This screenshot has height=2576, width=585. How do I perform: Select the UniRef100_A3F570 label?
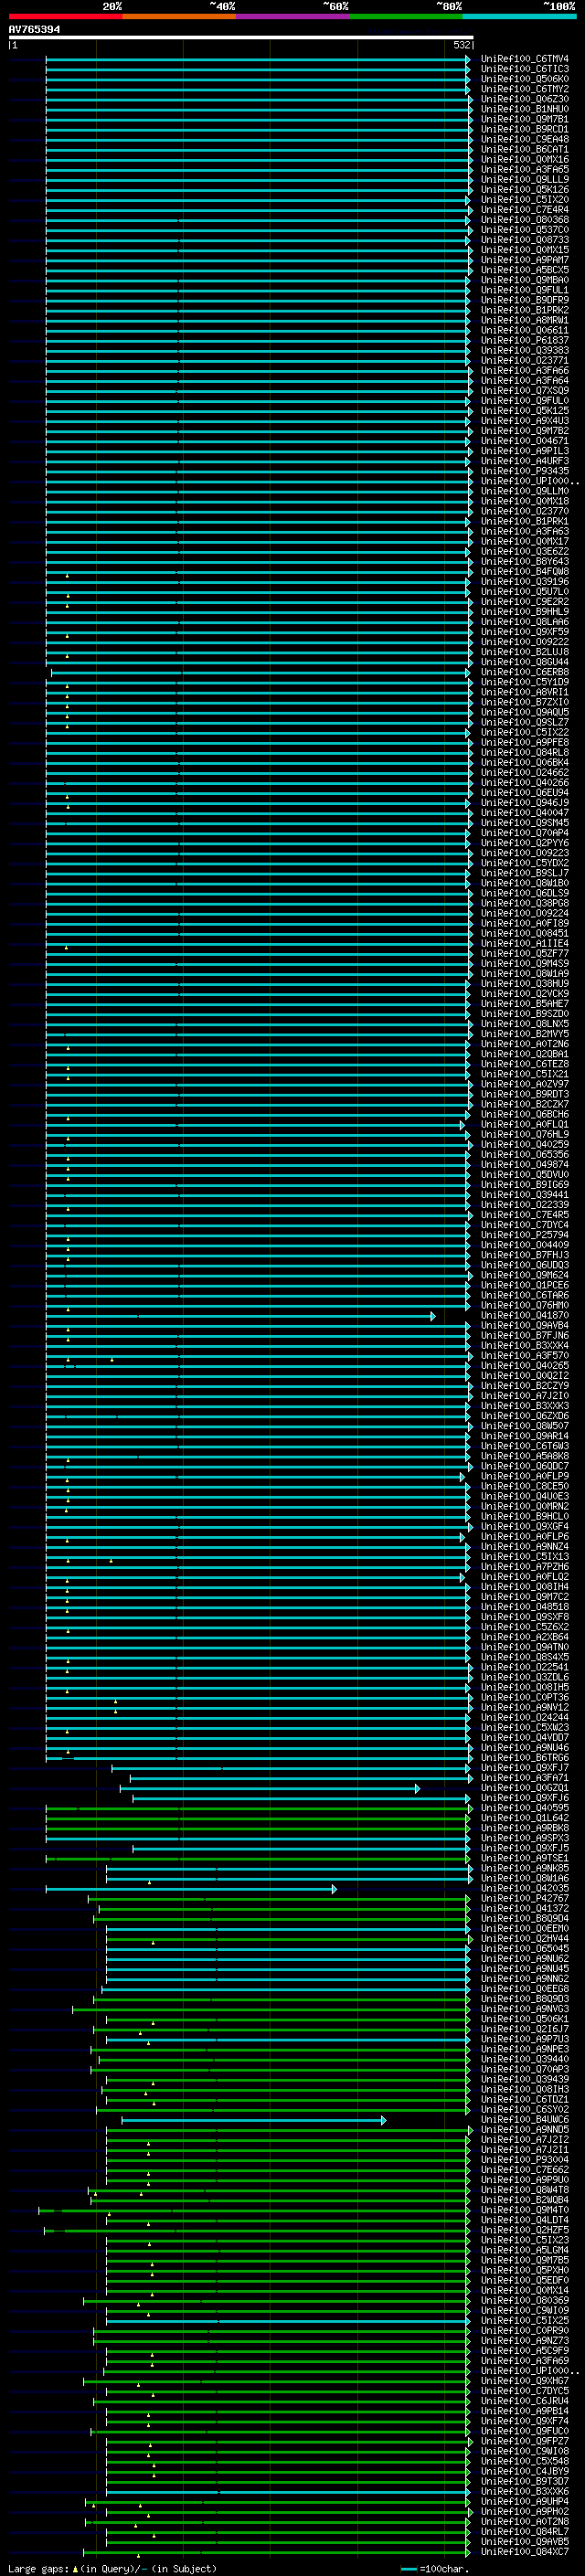[525, 1355]
